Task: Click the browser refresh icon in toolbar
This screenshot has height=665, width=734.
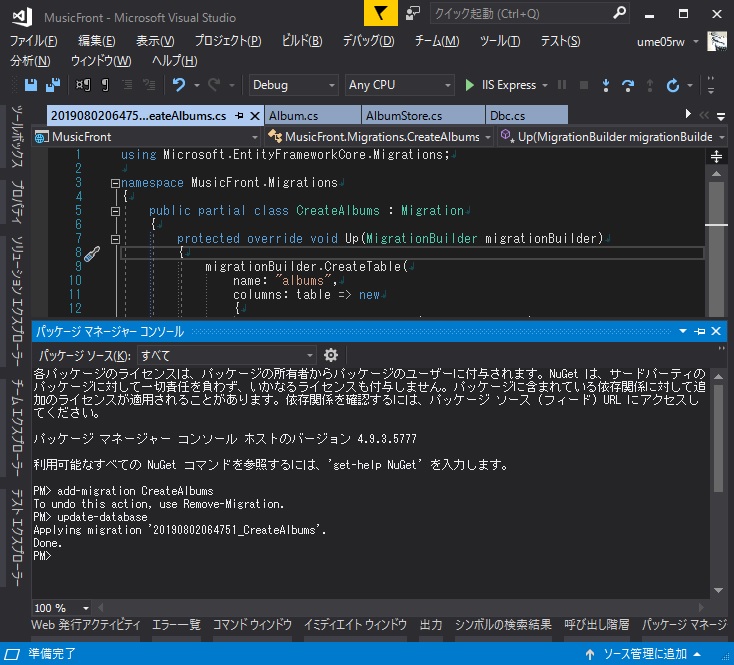Action: pos(673,85)
